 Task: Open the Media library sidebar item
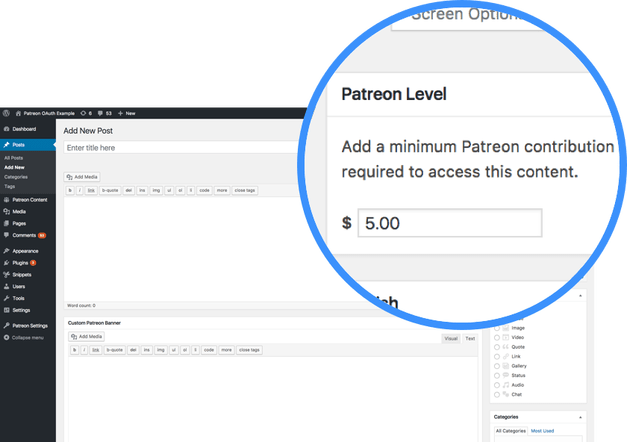click(19, 211)
